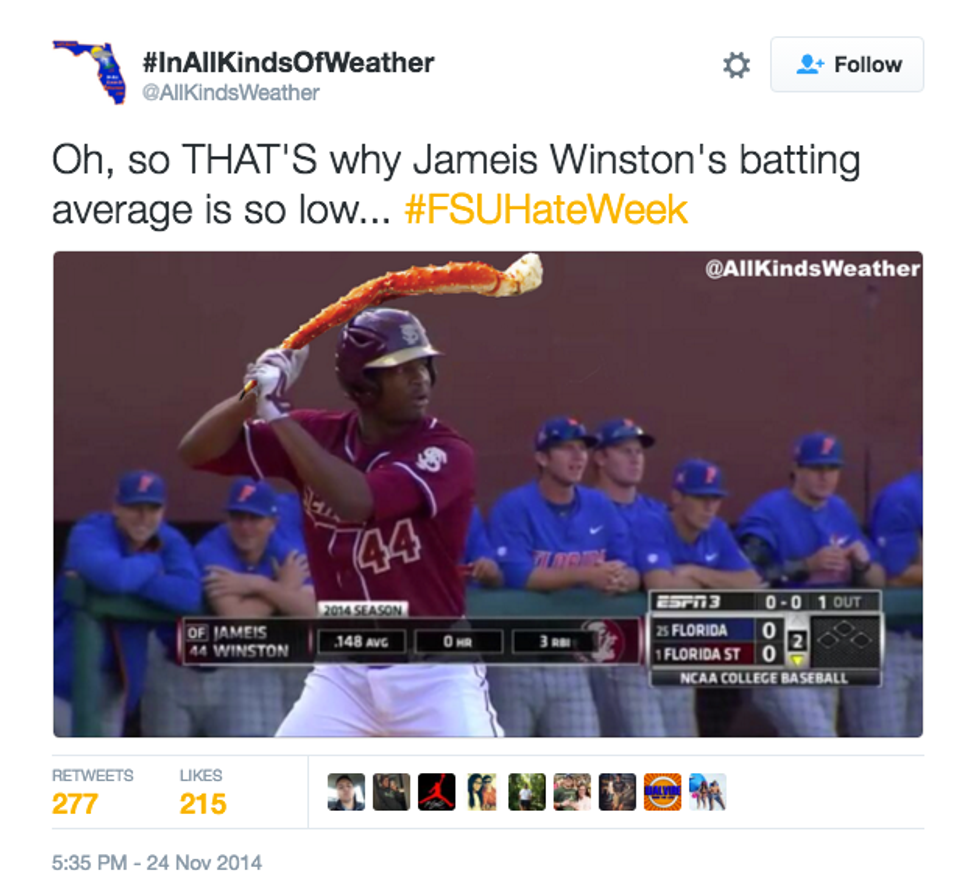Viewport: 980px width, 872px height.
Task: Click the Follow button
Action: (847, 64)
